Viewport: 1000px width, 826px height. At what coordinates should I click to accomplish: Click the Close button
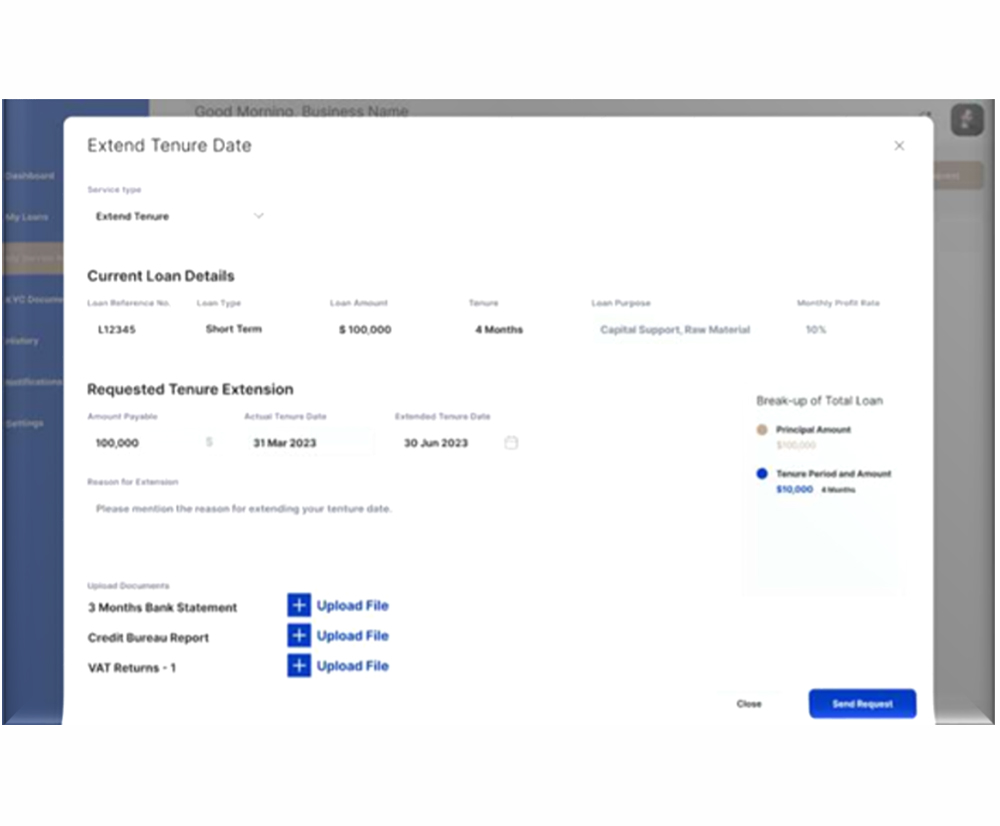749,704
